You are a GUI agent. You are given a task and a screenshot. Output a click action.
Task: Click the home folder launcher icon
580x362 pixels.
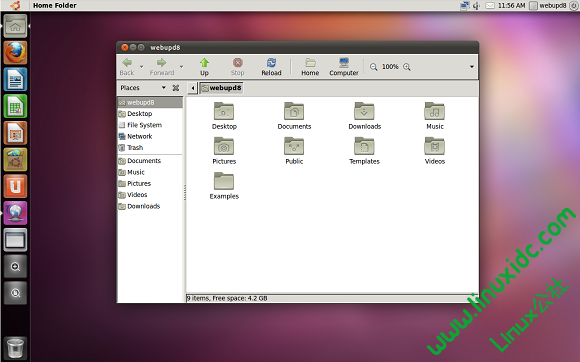pyautogui.click(x=15, y=26)
